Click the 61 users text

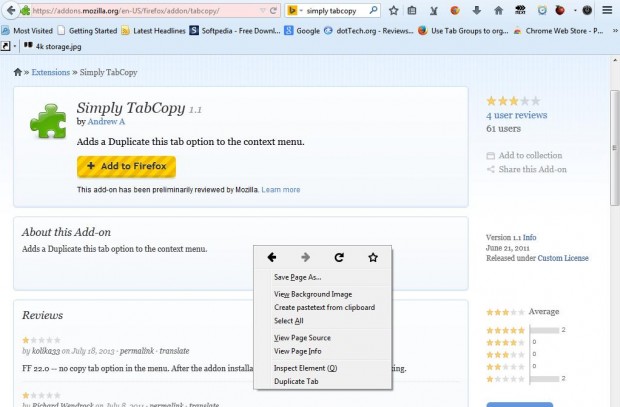tap(503, 129)
